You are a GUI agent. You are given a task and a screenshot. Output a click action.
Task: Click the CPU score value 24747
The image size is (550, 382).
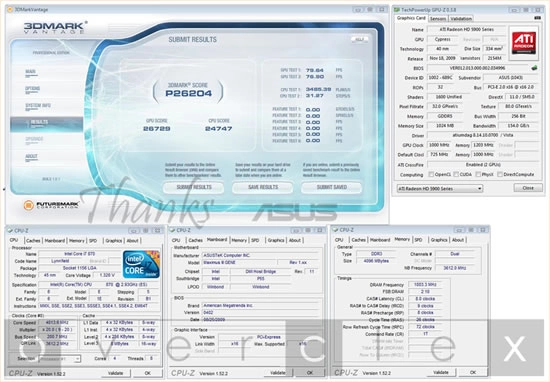pos(219,129)
